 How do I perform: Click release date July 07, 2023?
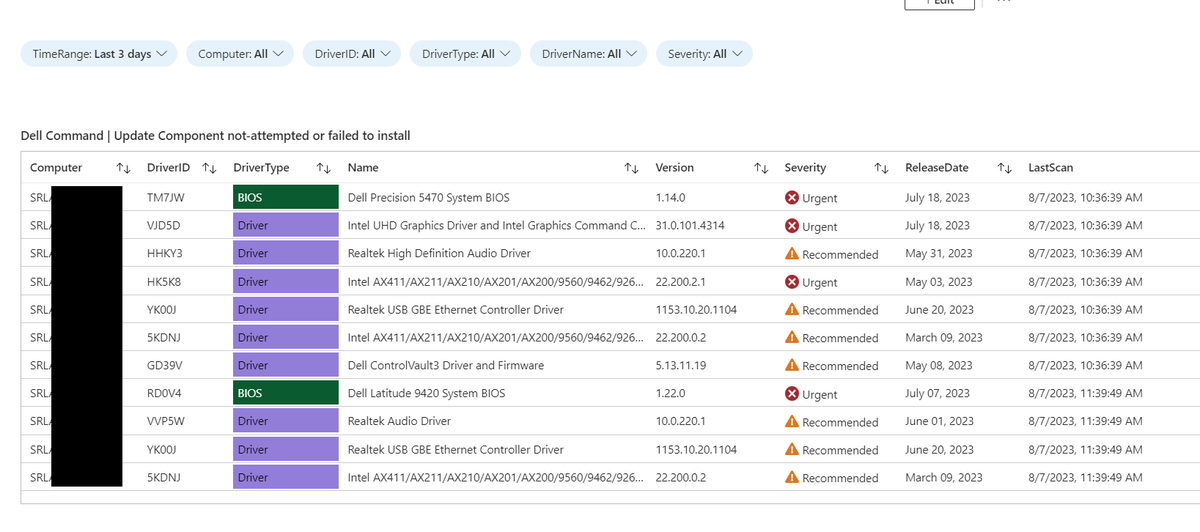[x=937, y=394]
